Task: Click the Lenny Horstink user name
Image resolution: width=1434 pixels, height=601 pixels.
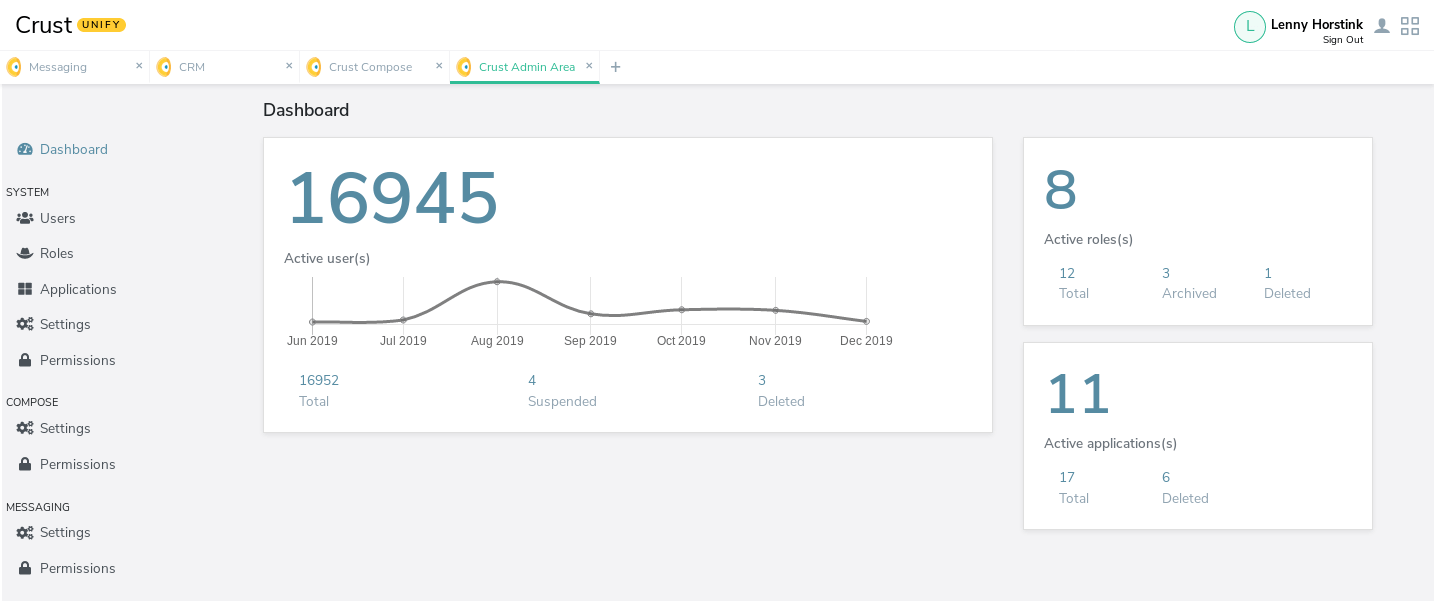Action: click(x=1317, y=24)
